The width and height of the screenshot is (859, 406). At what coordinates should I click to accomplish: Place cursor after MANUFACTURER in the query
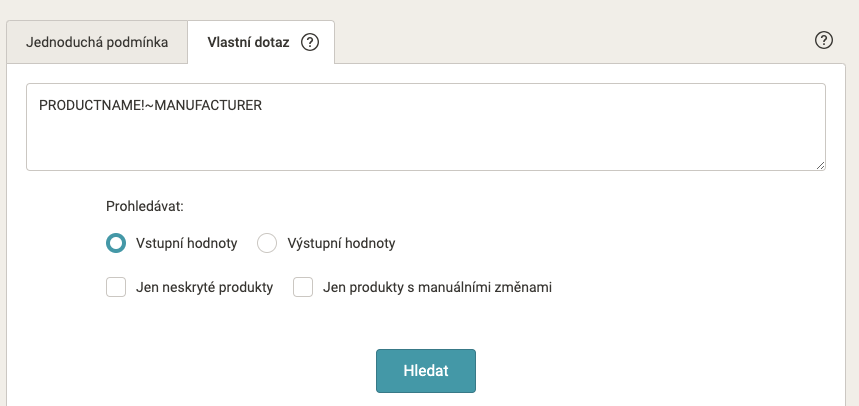[263, 105]
